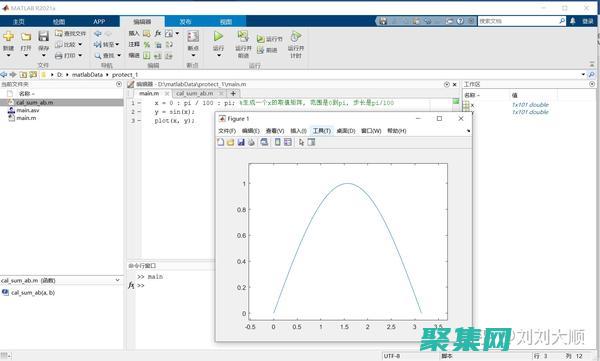Open the Open (打开) dropdown arrow

tap(26, 56)
